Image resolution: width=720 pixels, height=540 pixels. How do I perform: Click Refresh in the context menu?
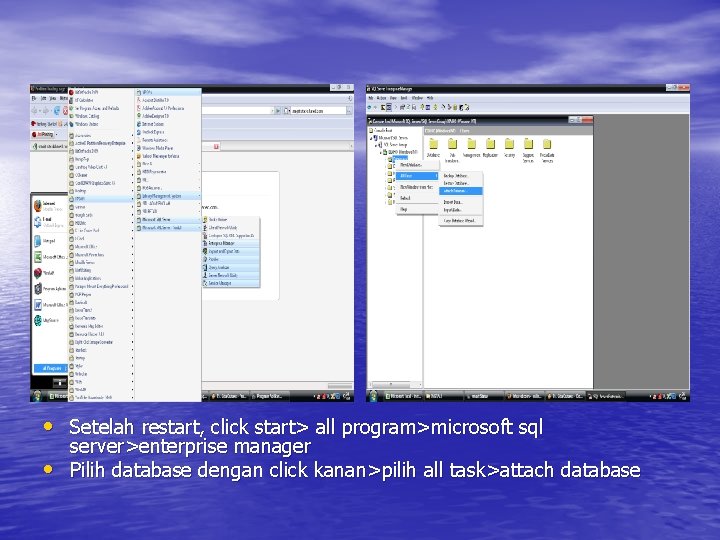click(417, 198)
